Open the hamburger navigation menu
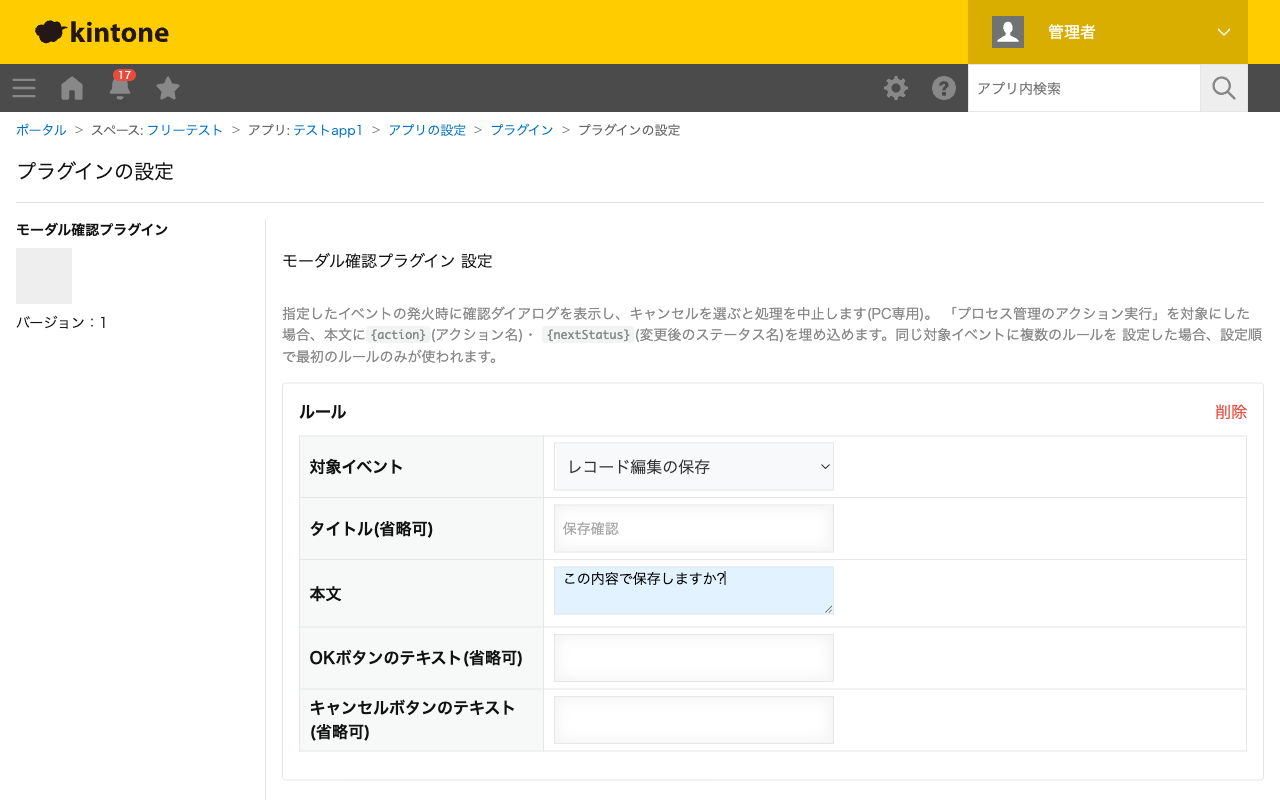 pos(24,88)
